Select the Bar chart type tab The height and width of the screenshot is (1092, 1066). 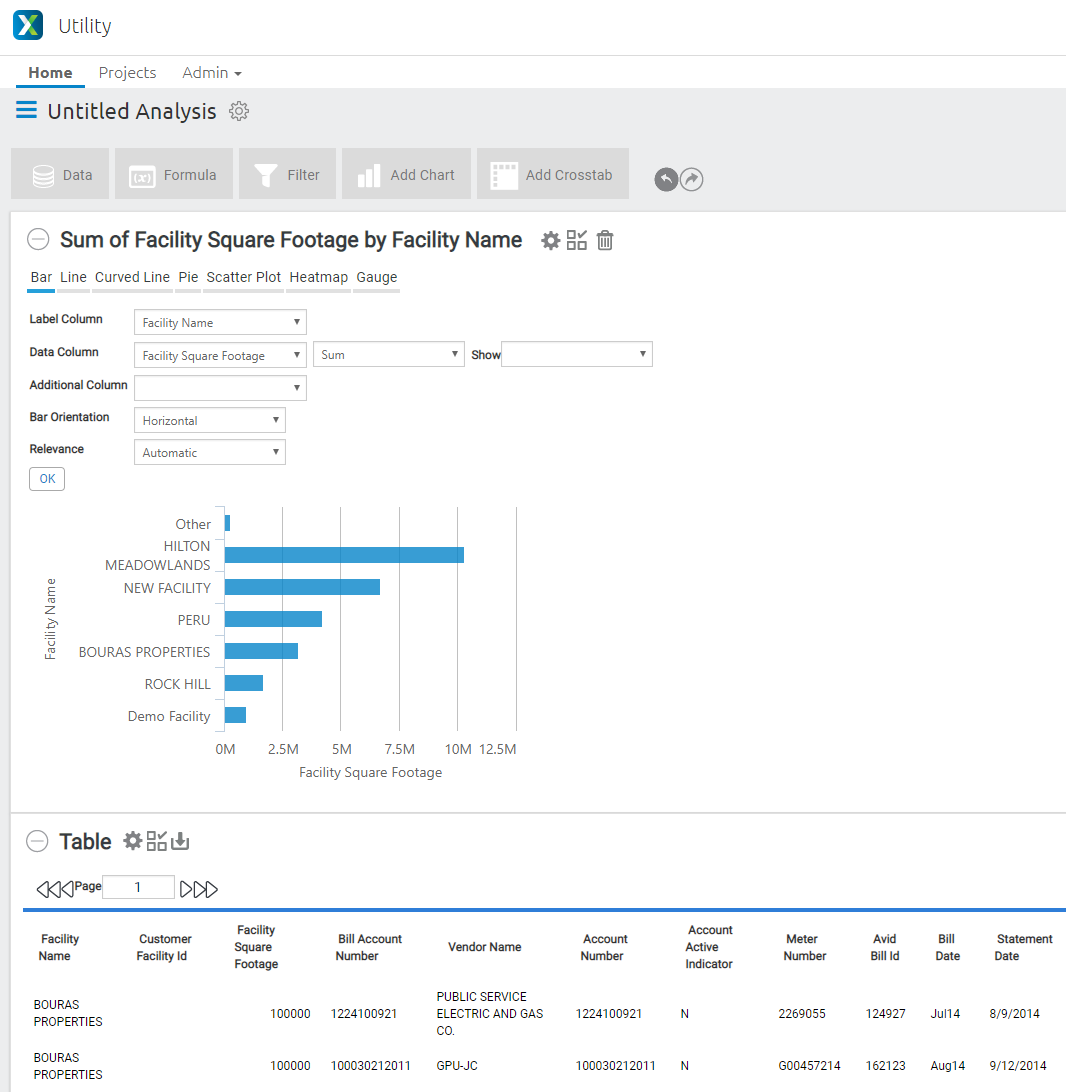[41, 277]
